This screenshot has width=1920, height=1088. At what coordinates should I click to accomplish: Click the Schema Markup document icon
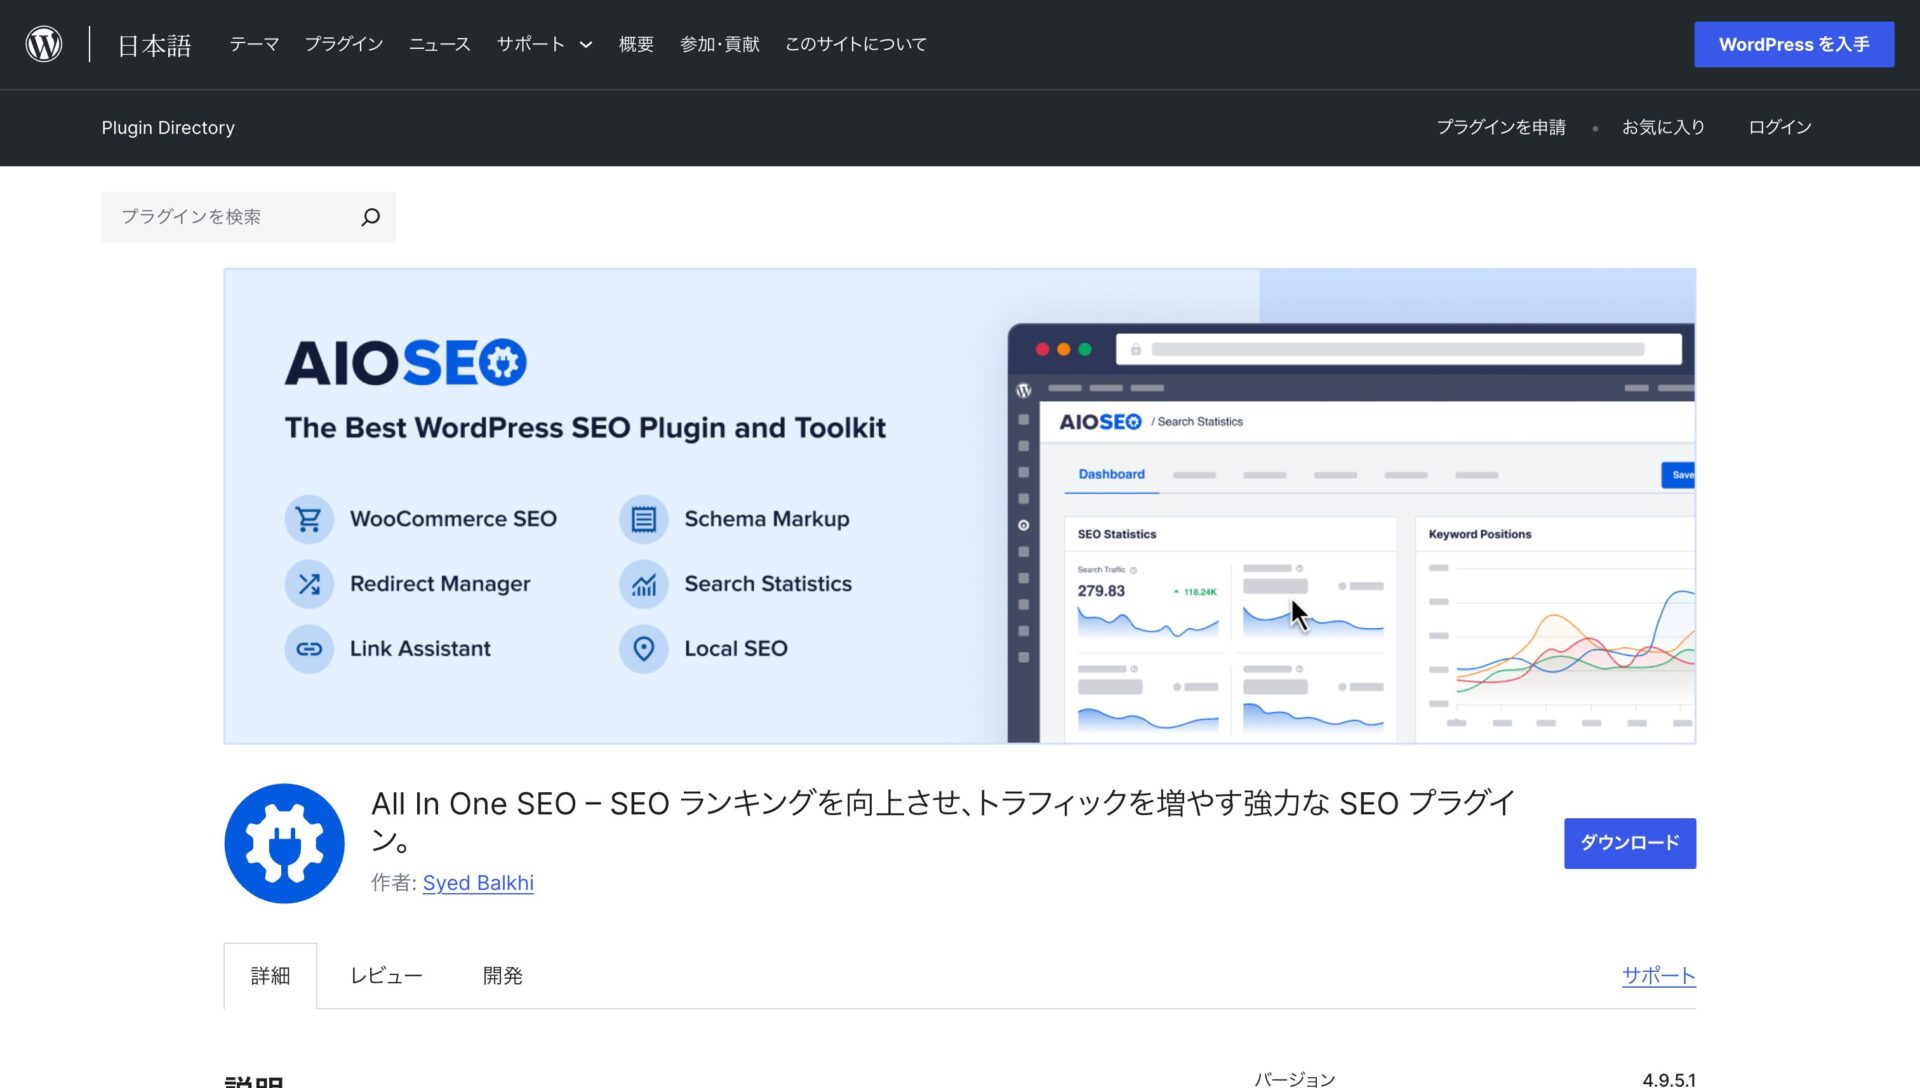click(644, 519)
